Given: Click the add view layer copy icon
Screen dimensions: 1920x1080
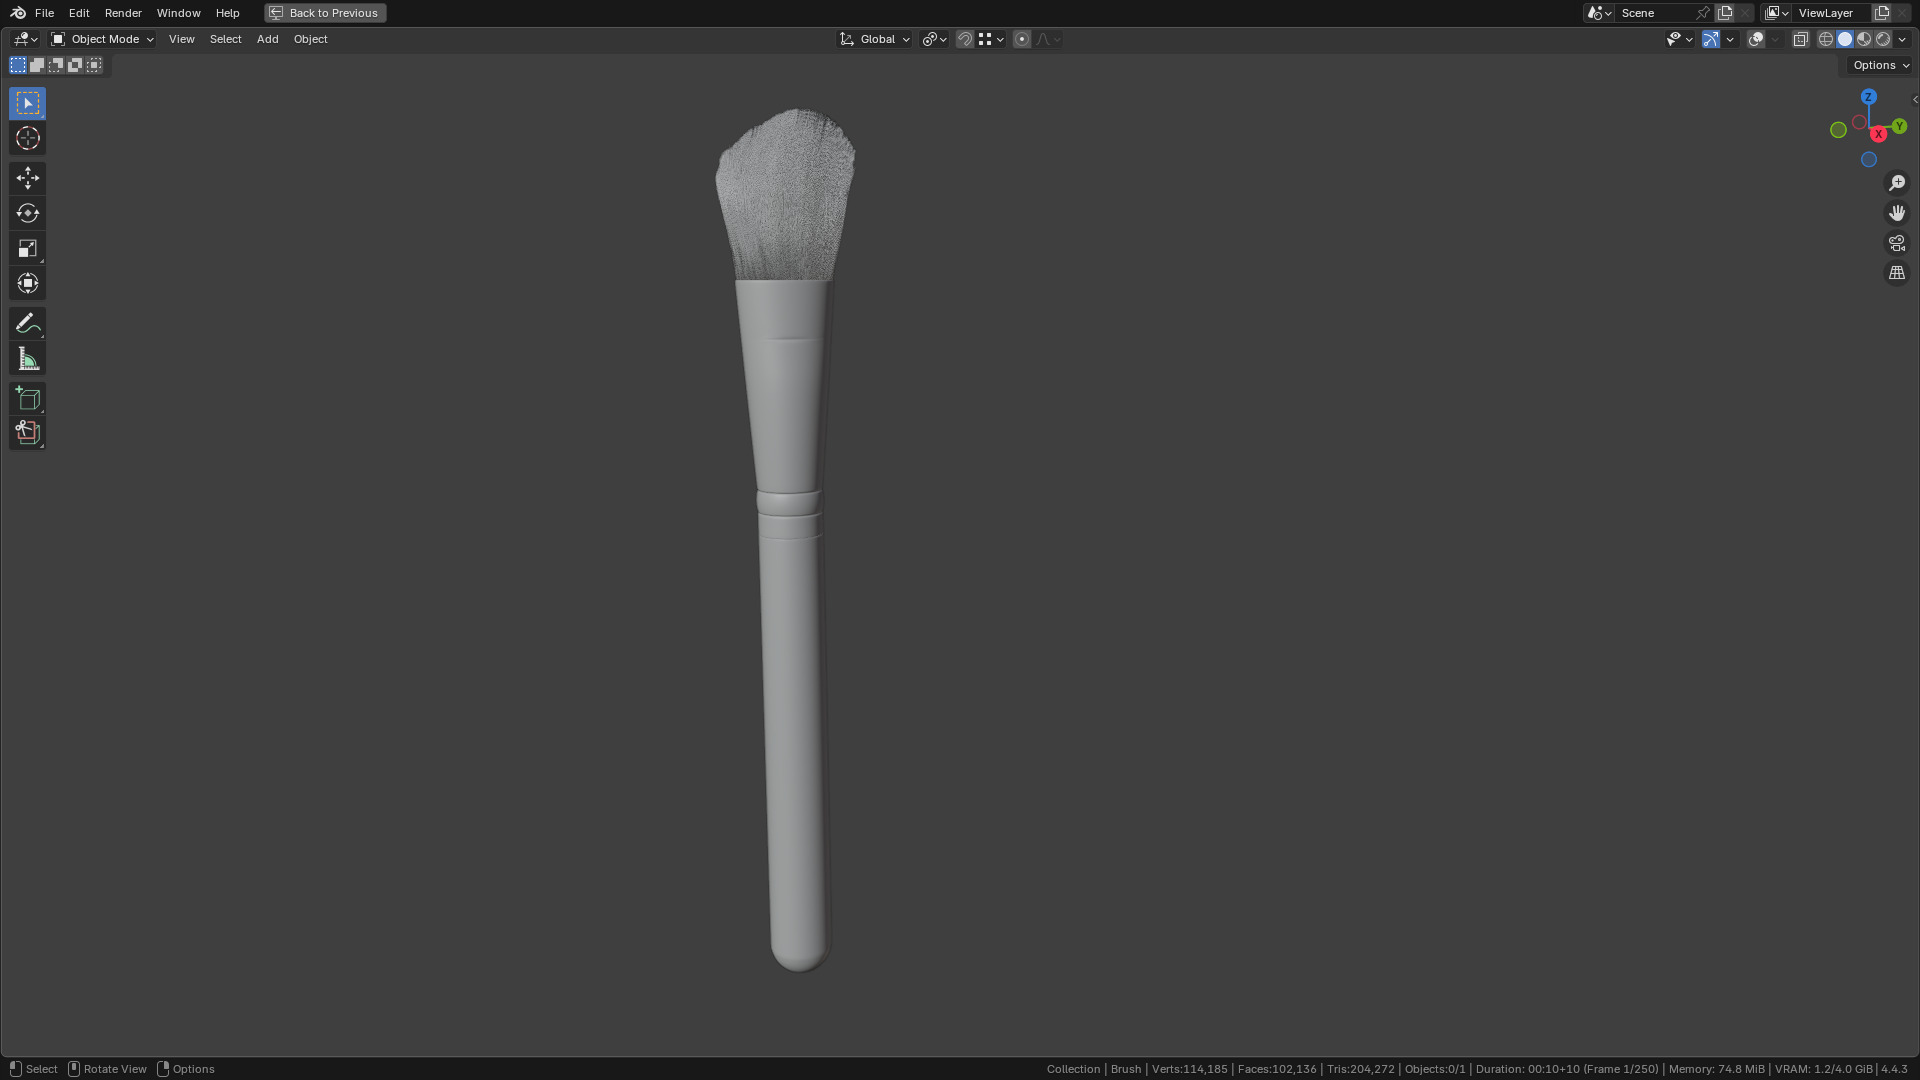Looking at the screenshot, I should pos(1882,13).
